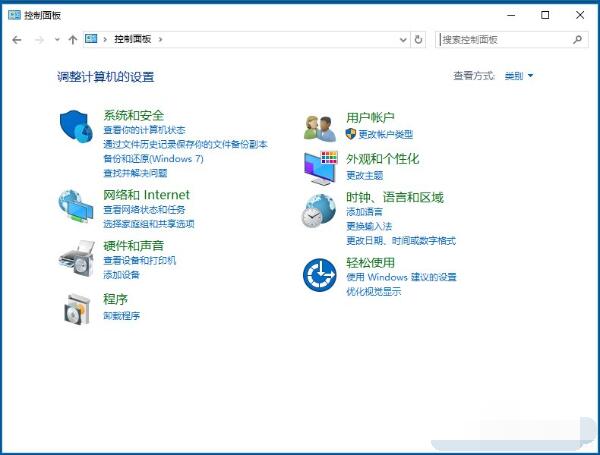This screenshot has height=455, width=600.
Task: Refresh the Control Panel view
Action: pyautogui.click(x=418, y=39)
